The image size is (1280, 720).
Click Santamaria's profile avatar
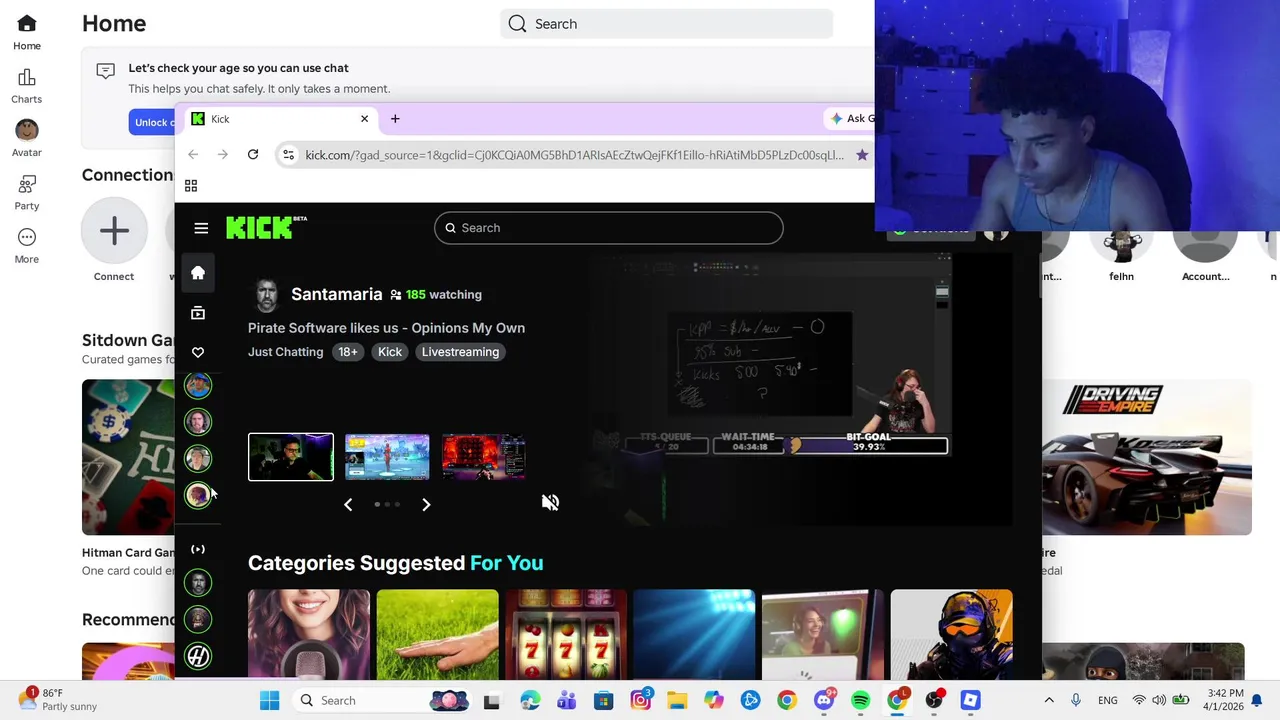pos(266,295)
